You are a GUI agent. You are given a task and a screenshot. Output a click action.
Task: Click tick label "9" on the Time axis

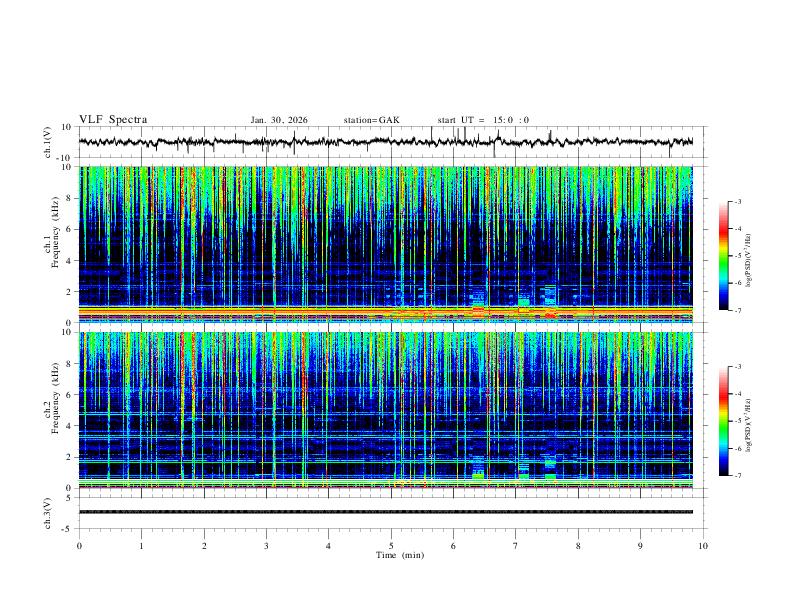tap(640, 546)
